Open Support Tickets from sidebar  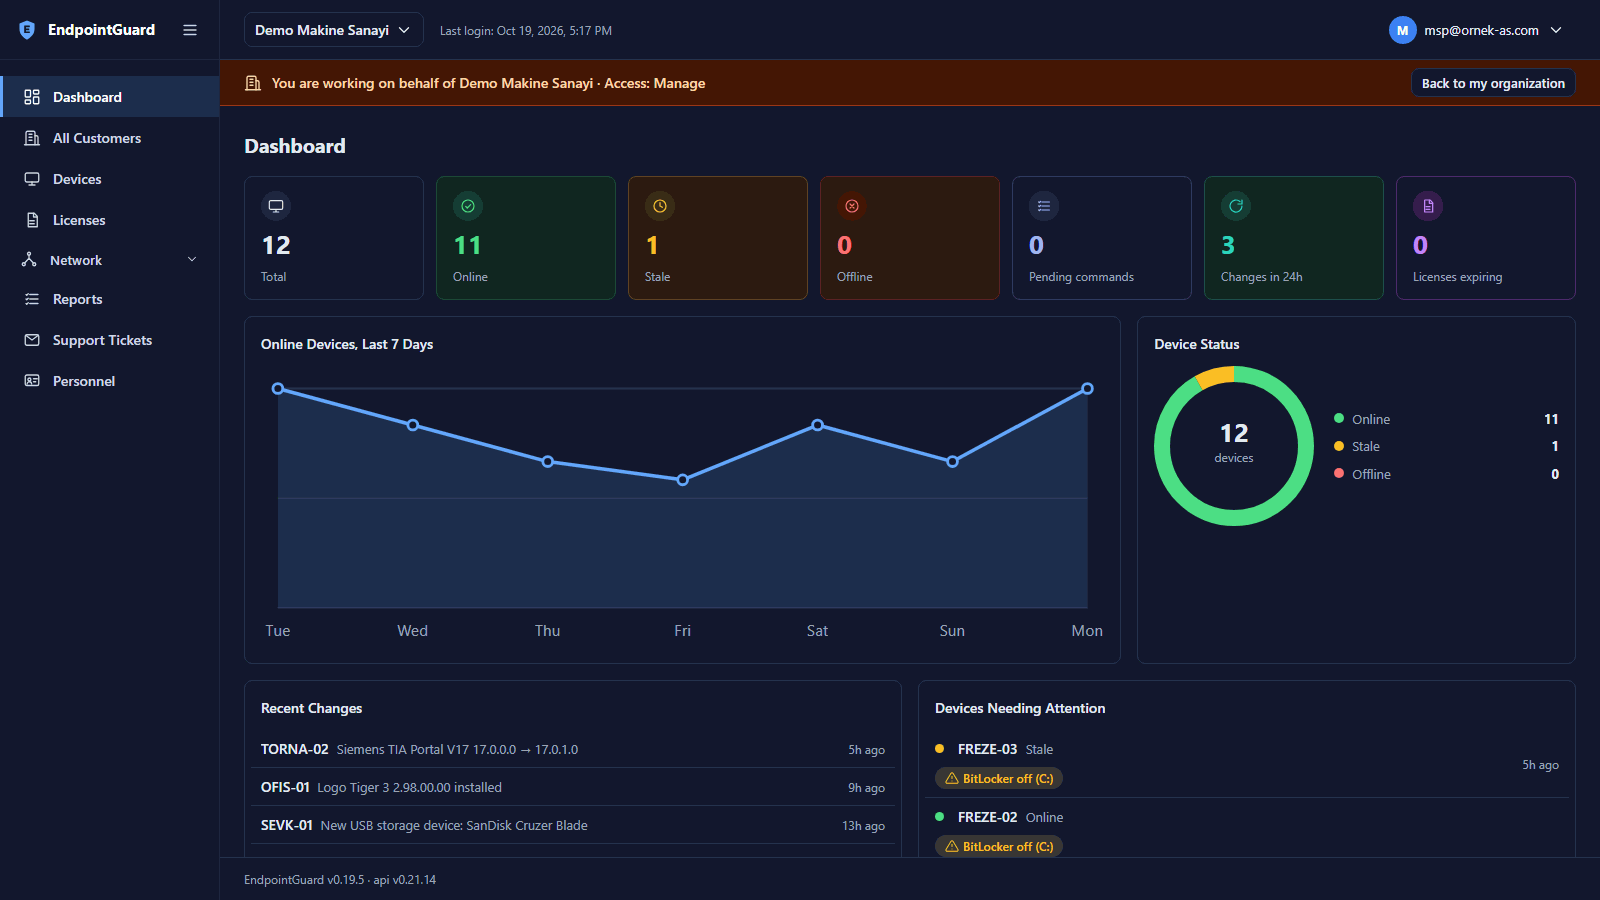click(110, 340)
